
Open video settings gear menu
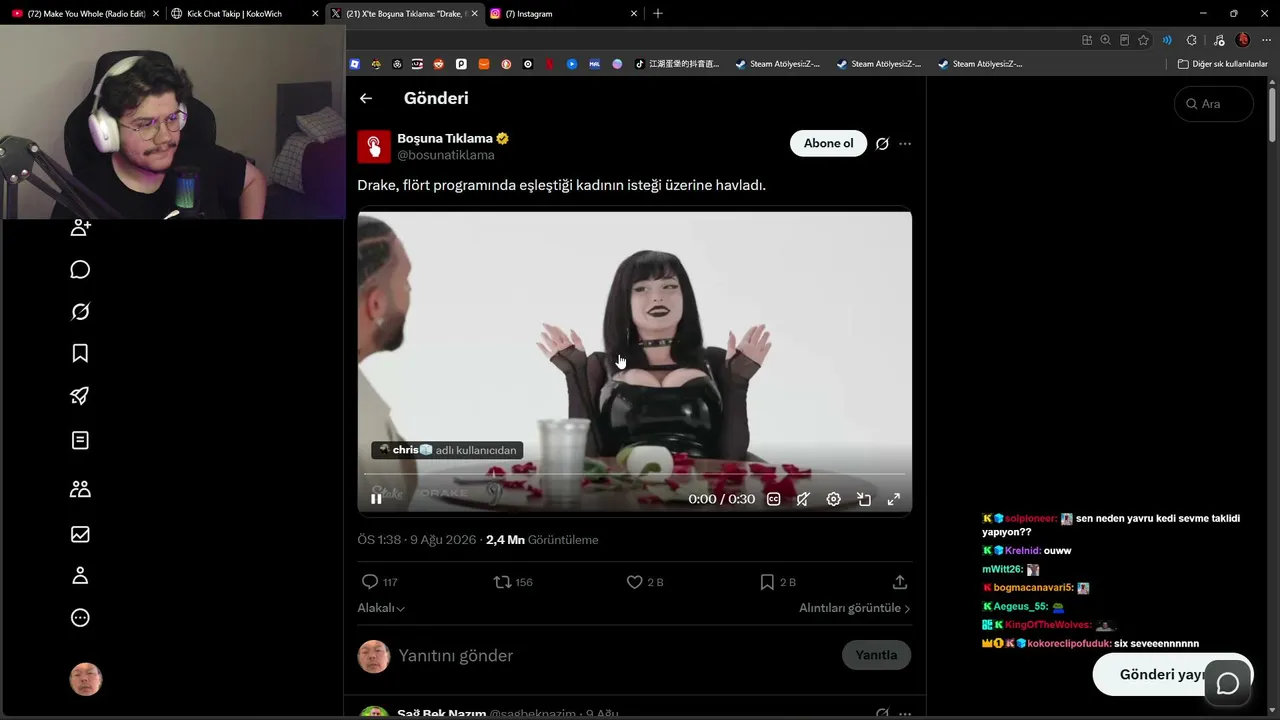click(833, 499)
